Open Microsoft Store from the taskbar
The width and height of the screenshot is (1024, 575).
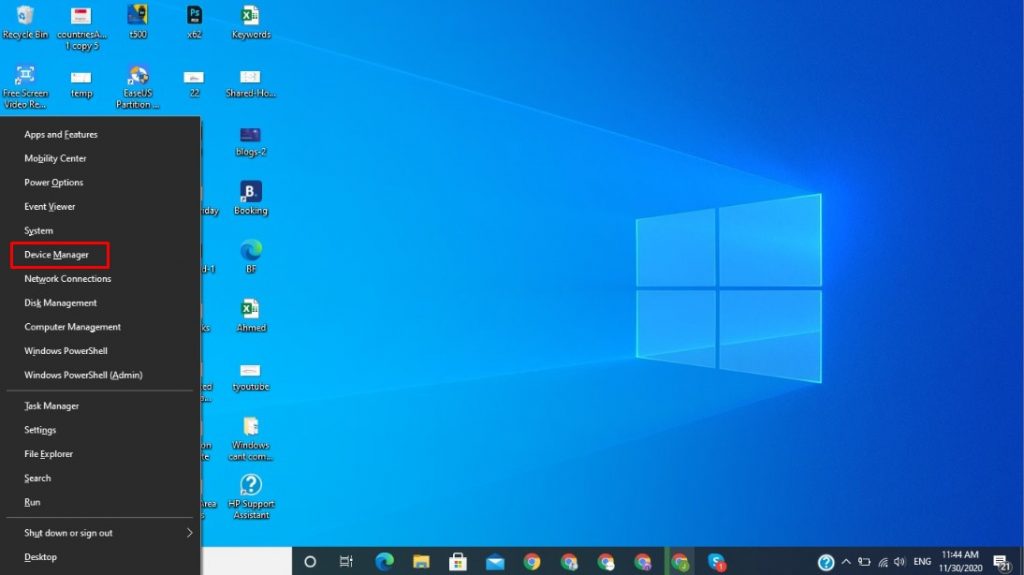click(x=458, y=561)
